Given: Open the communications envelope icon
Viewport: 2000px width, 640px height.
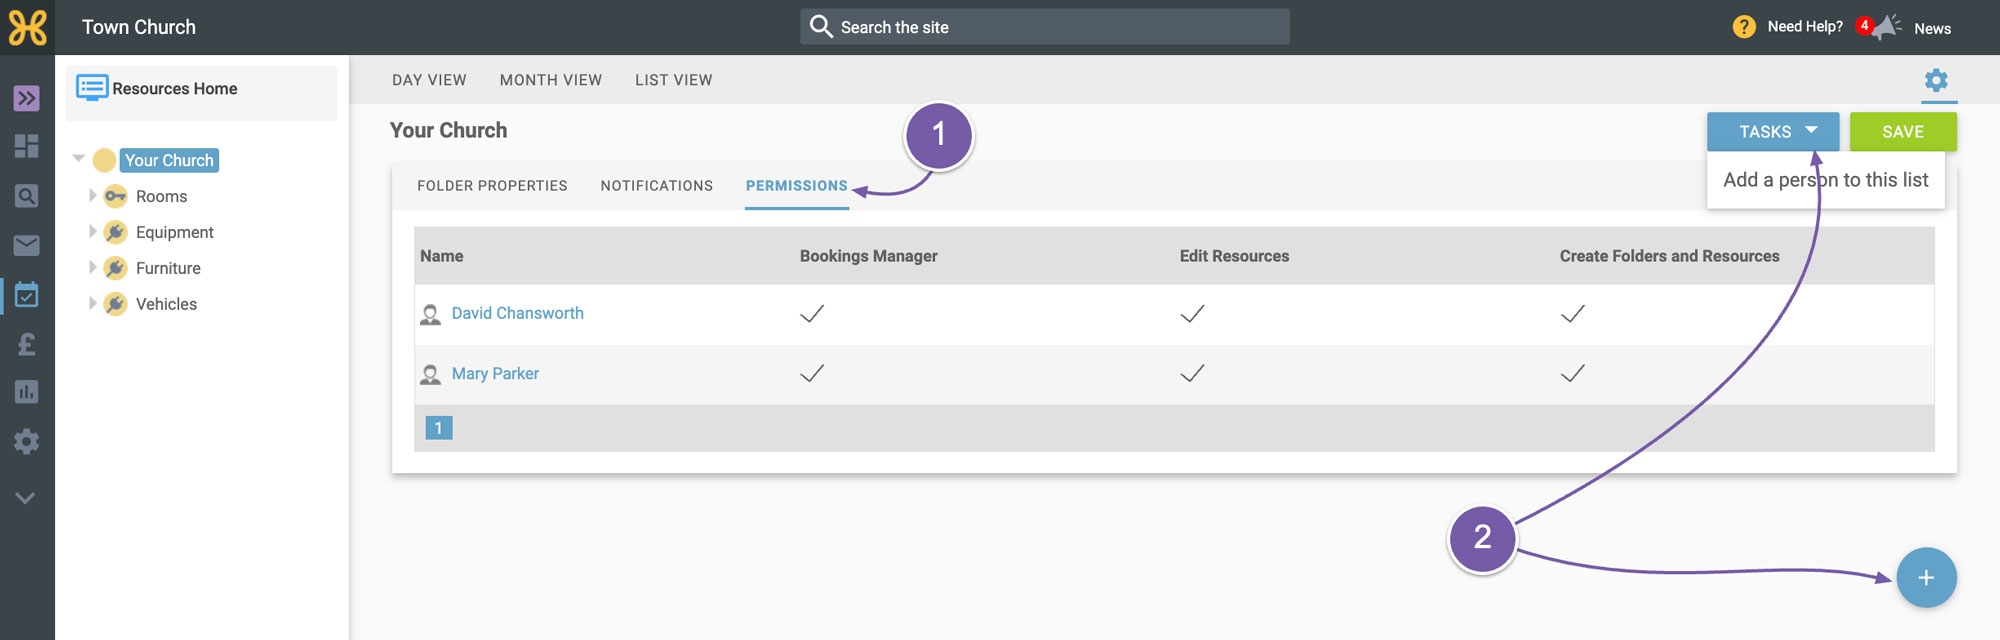Looking at the screenshot, I should coord(27,245).
